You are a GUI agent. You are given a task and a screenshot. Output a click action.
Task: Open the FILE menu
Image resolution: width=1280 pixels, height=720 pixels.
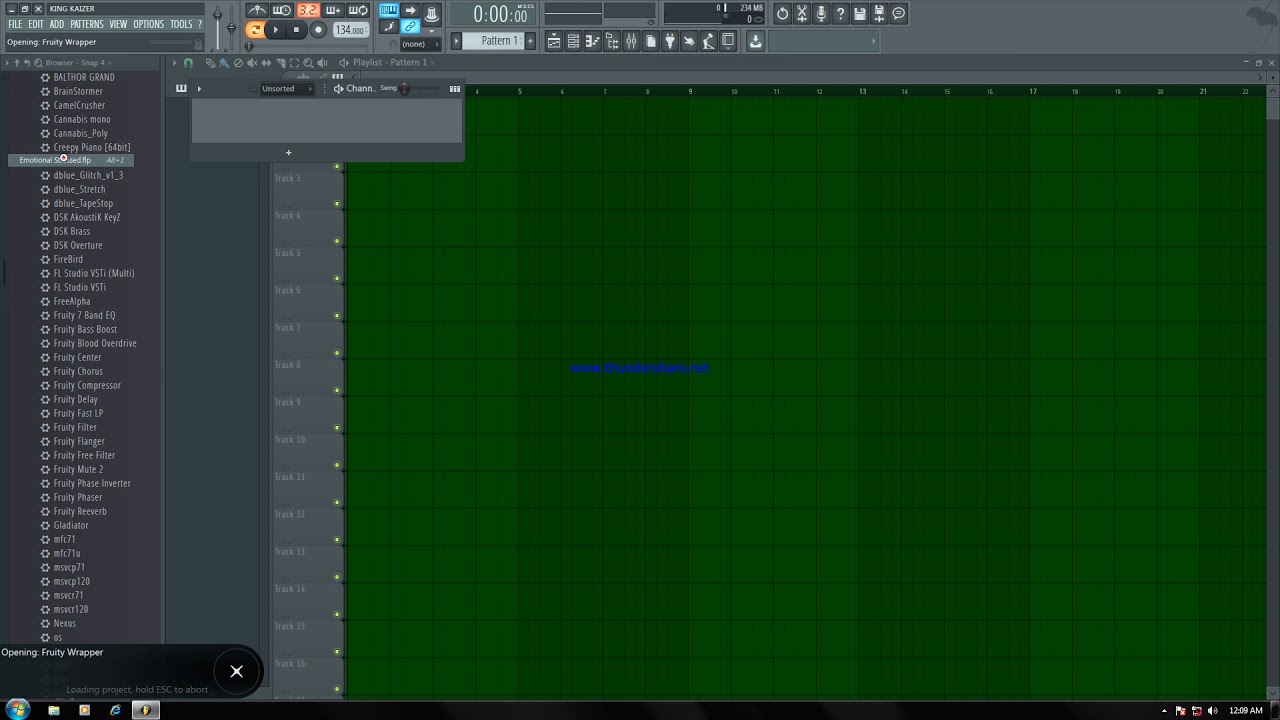(15, 24)
